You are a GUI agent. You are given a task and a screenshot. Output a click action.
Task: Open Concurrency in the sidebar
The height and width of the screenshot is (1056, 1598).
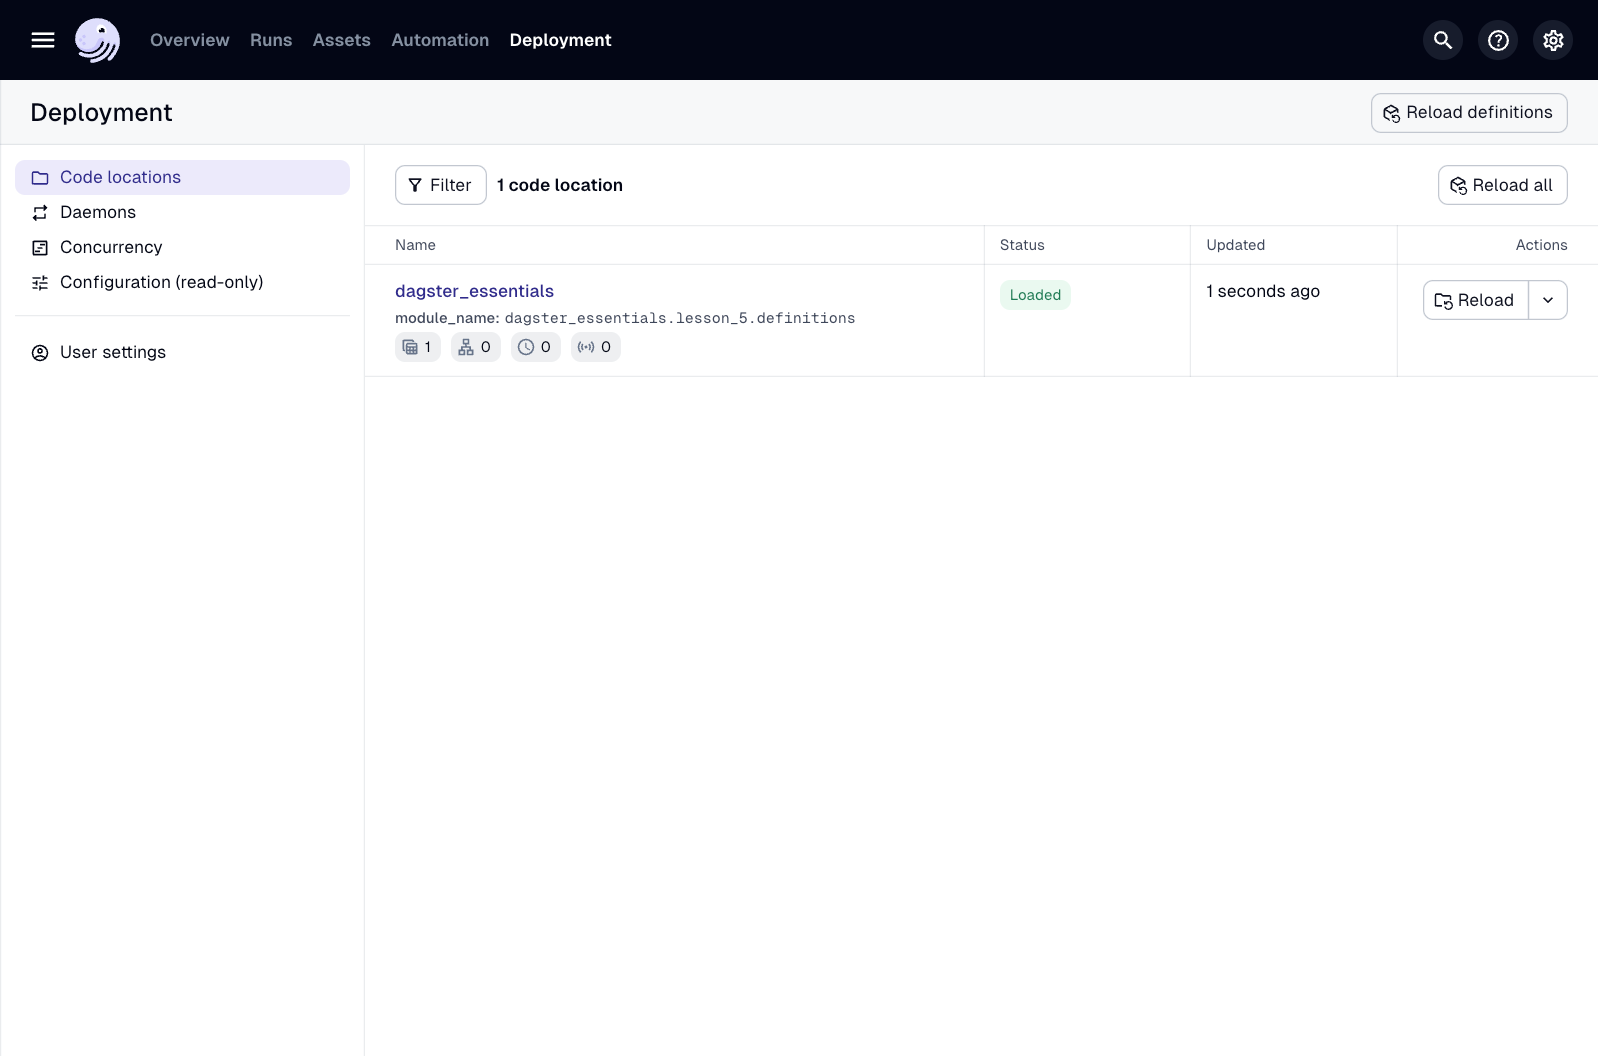pyautogui.click(x=111, y=247)
